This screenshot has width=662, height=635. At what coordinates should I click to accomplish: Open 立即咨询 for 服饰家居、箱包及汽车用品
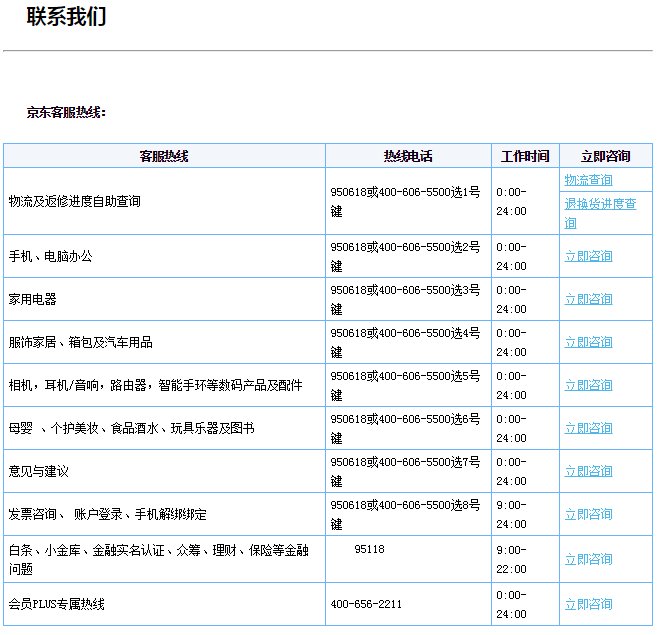(589, 342)
